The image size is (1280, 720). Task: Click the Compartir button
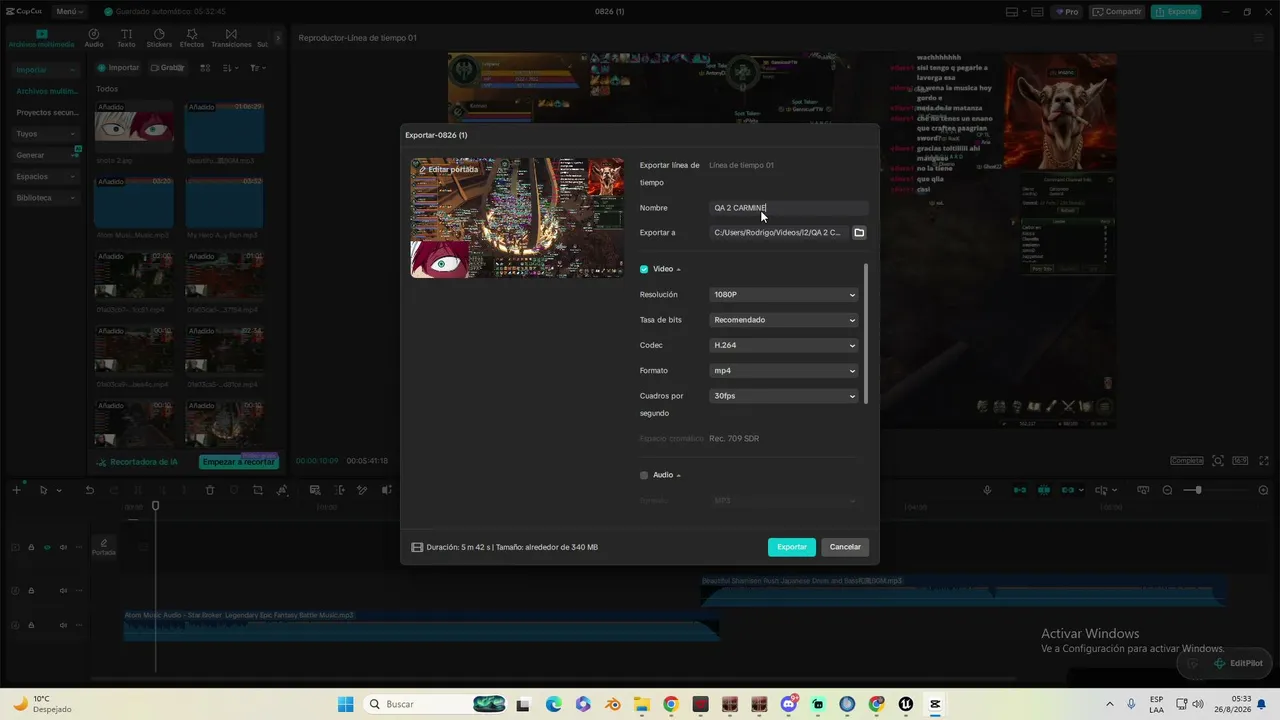(1117, 12)
